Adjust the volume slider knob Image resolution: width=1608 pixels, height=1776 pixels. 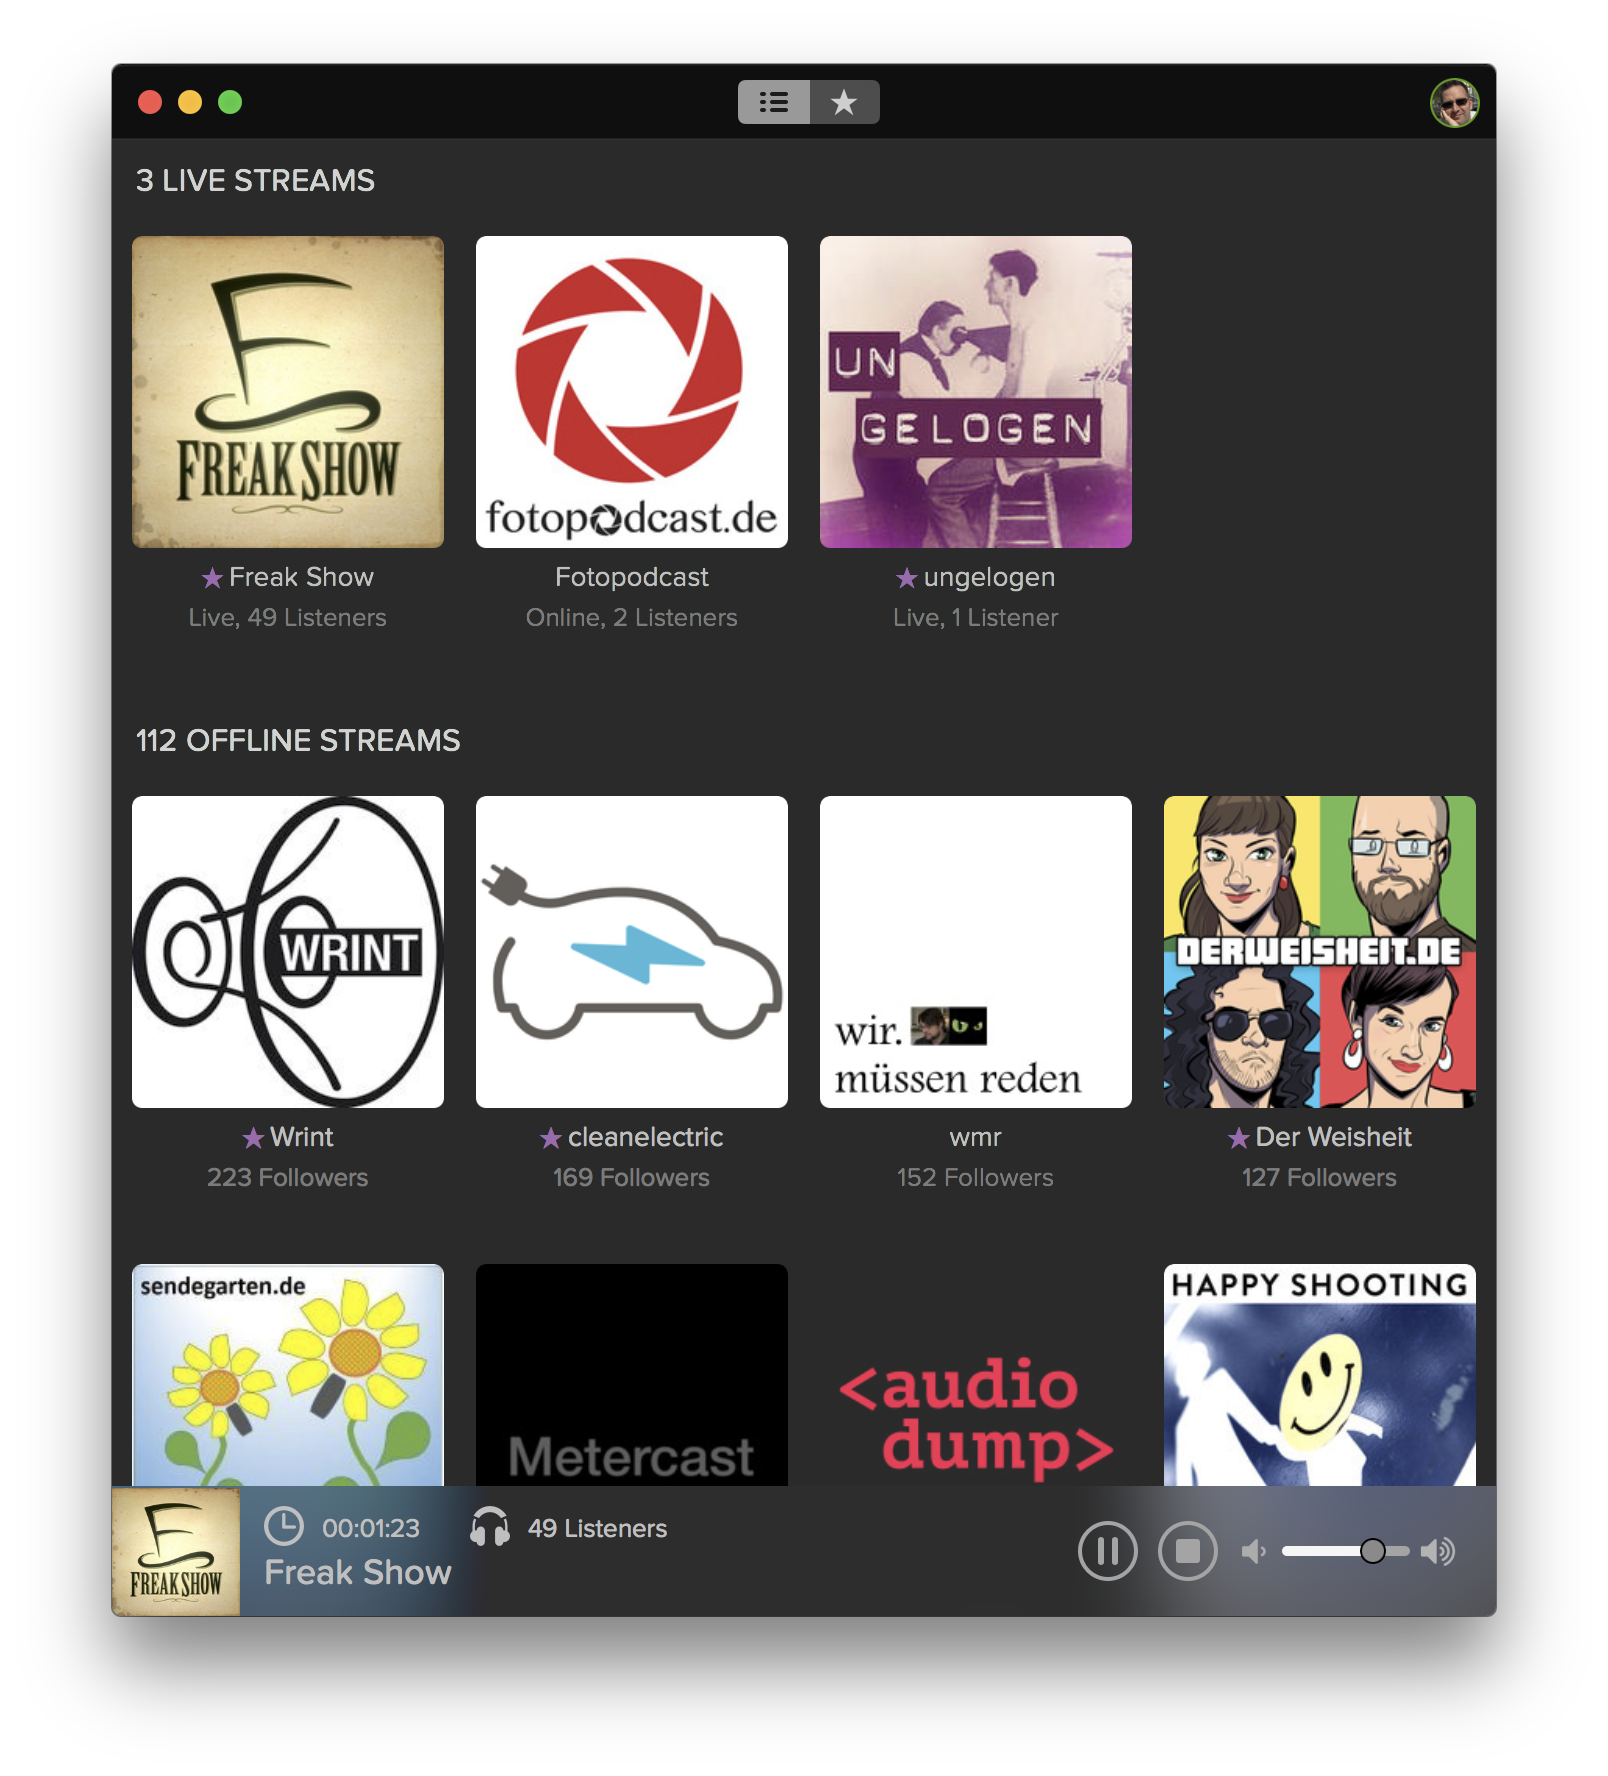point(1373,1551)
